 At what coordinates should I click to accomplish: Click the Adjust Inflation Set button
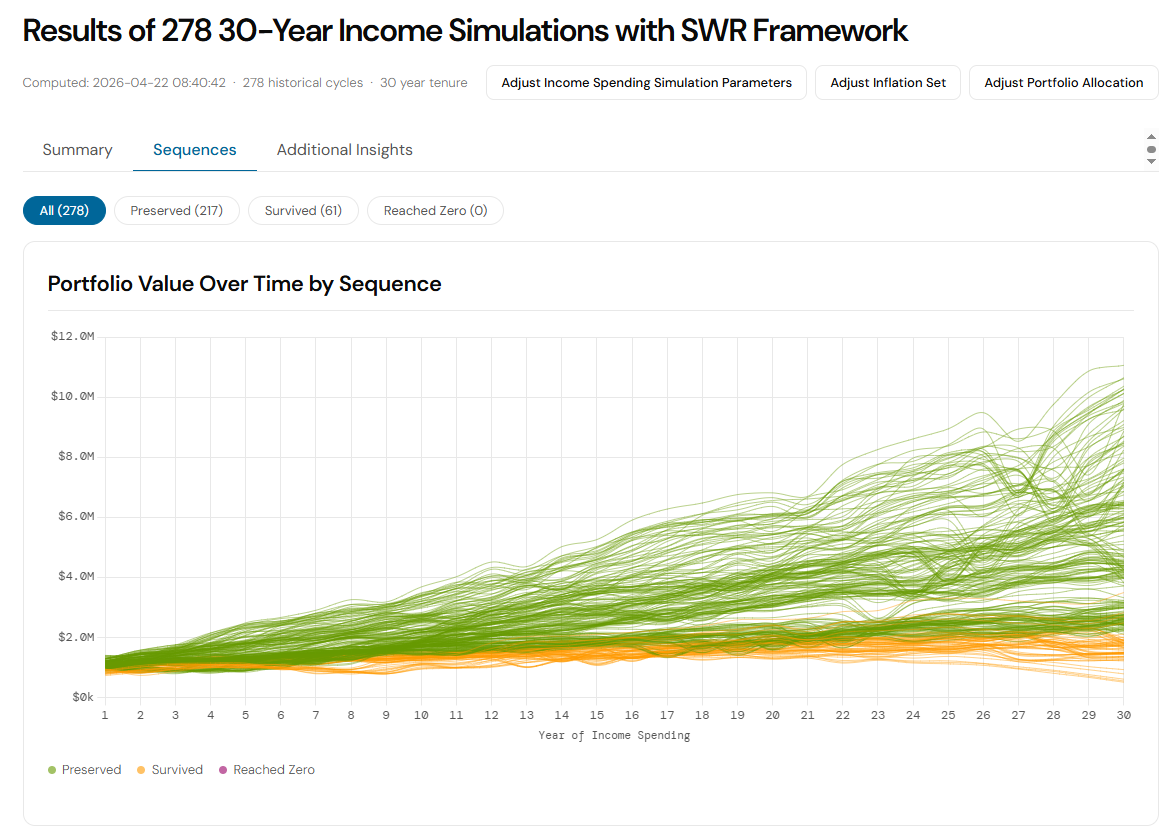click(x=888, y=83)
